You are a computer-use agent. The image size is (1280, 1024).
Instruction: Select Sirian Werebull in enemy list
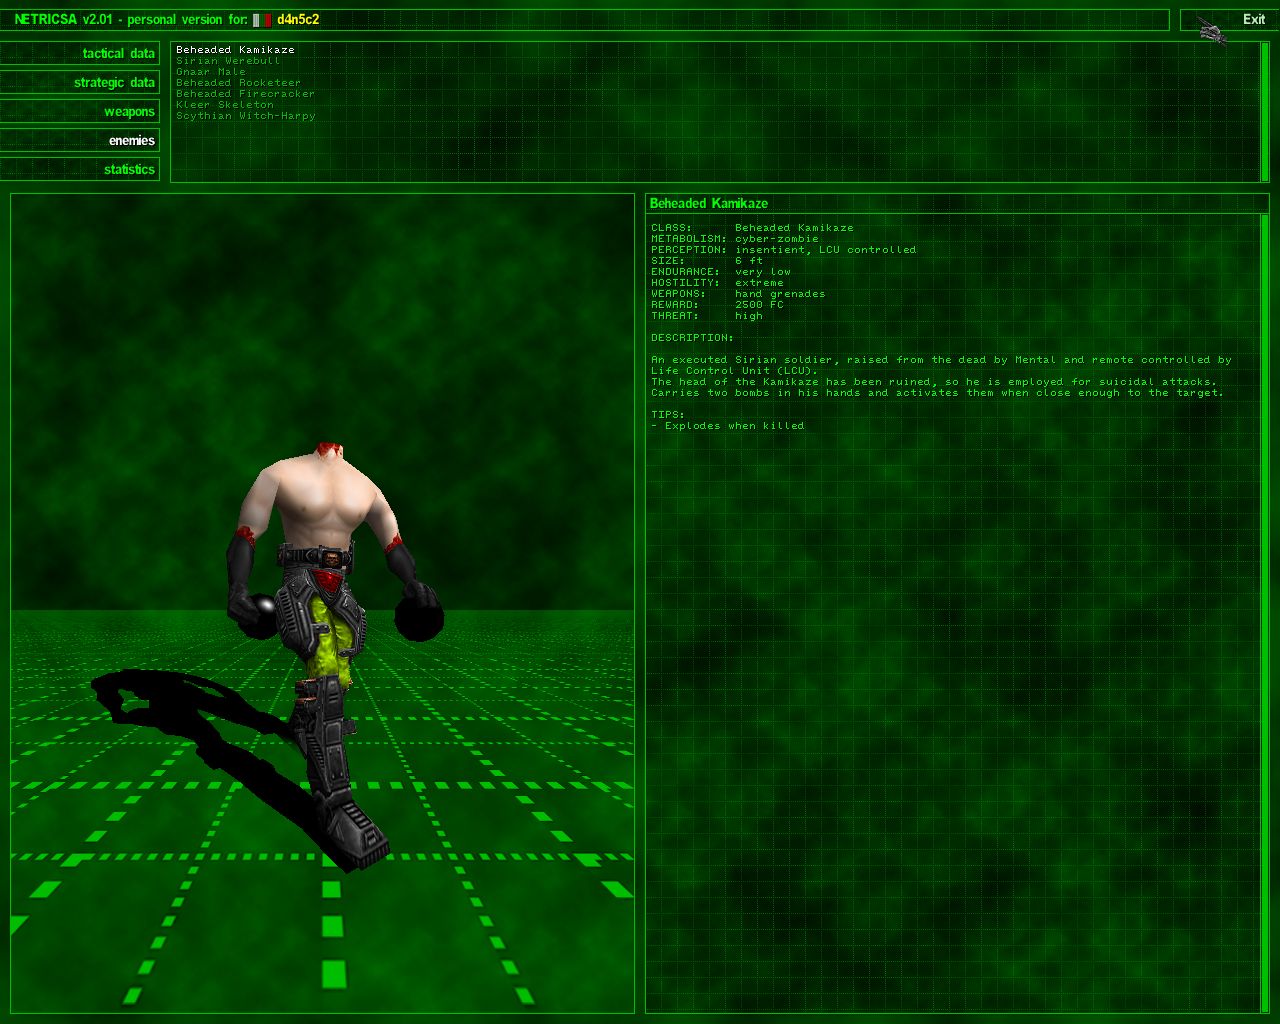coord(228,61)
